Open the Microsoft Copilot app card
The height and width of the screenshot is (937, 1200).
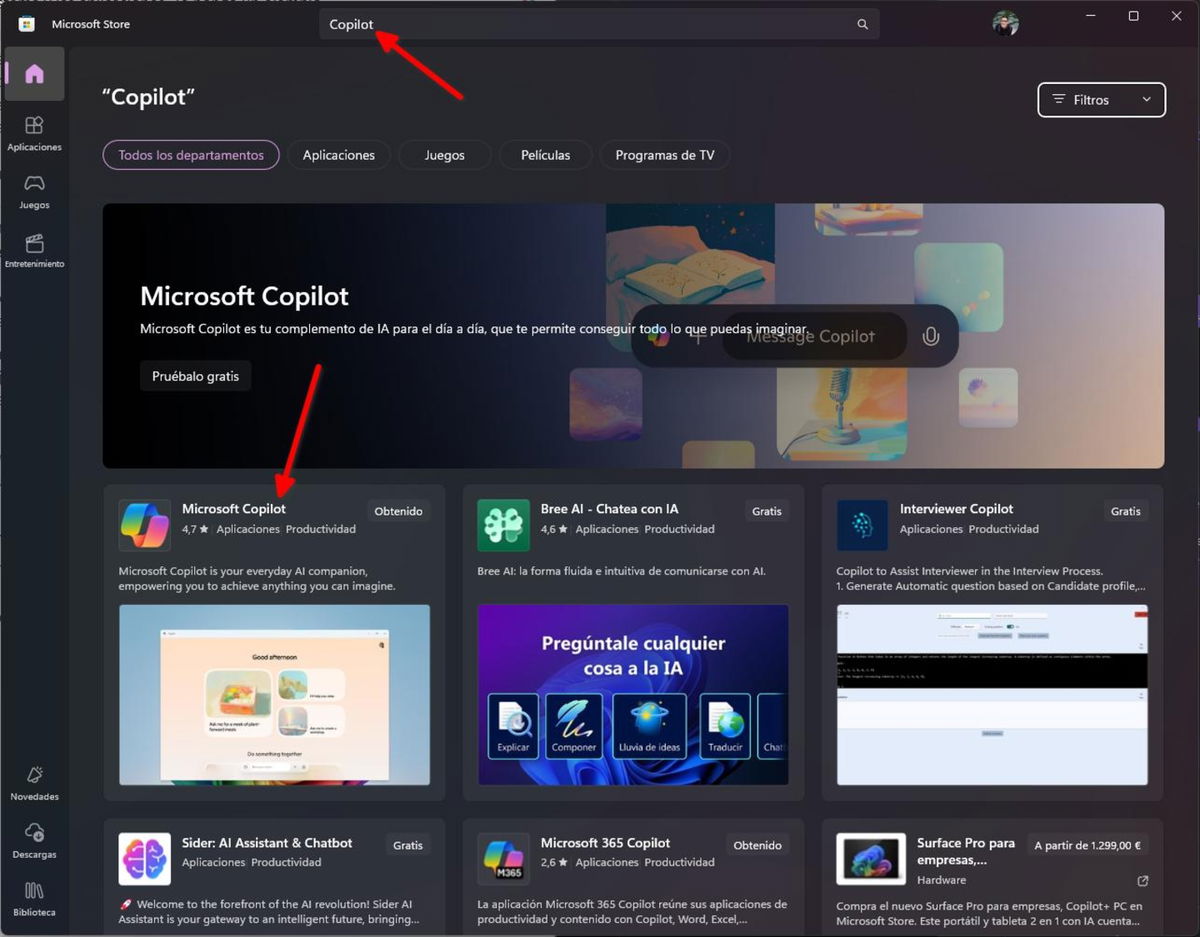(235, 508)
